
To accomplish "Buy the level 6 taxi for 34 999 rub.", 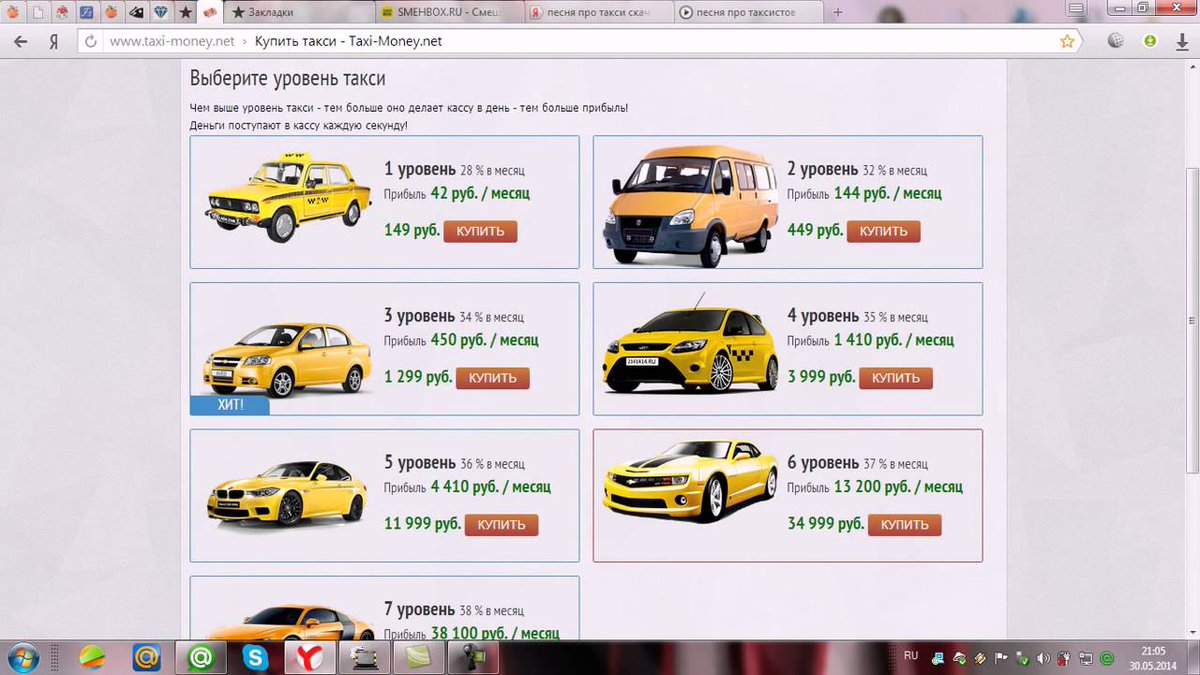I will (905, 525).
